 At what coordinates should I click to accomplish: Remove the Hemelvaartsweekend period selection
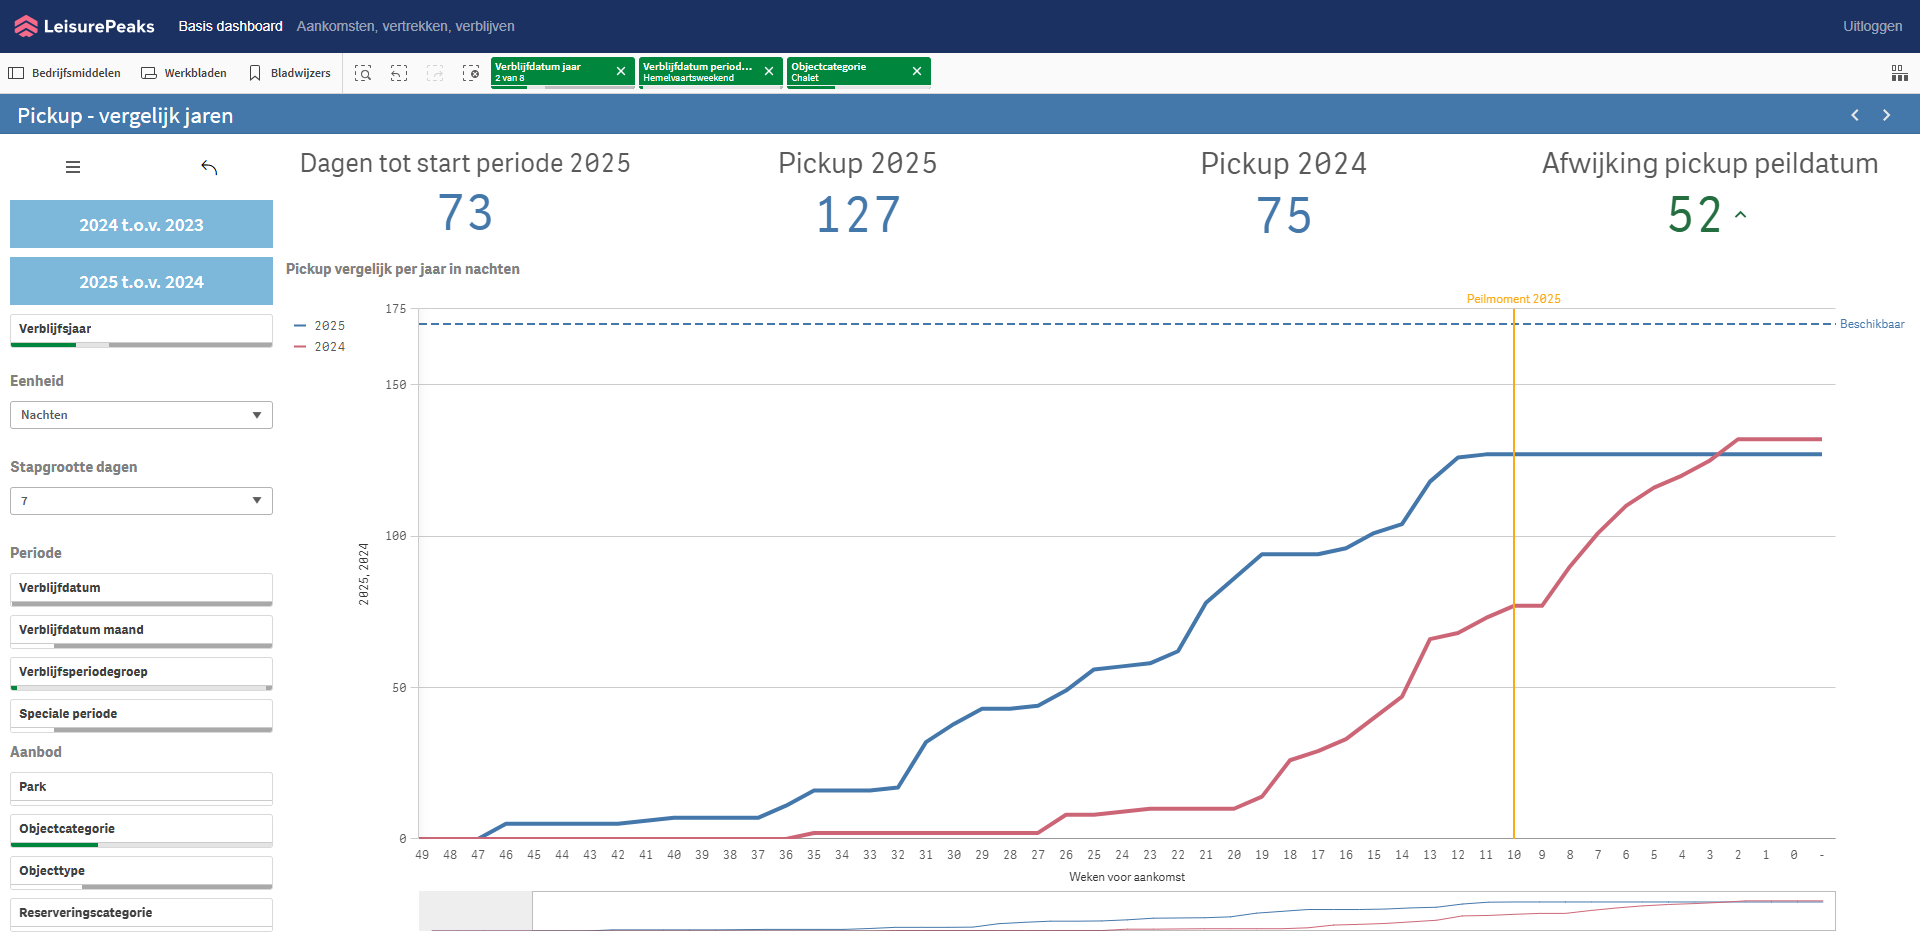click(x=769, y=71)
